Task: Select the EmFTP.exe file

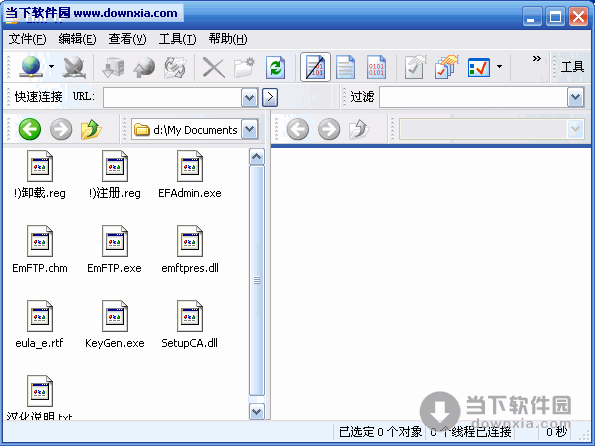Action: coord(115,250)
